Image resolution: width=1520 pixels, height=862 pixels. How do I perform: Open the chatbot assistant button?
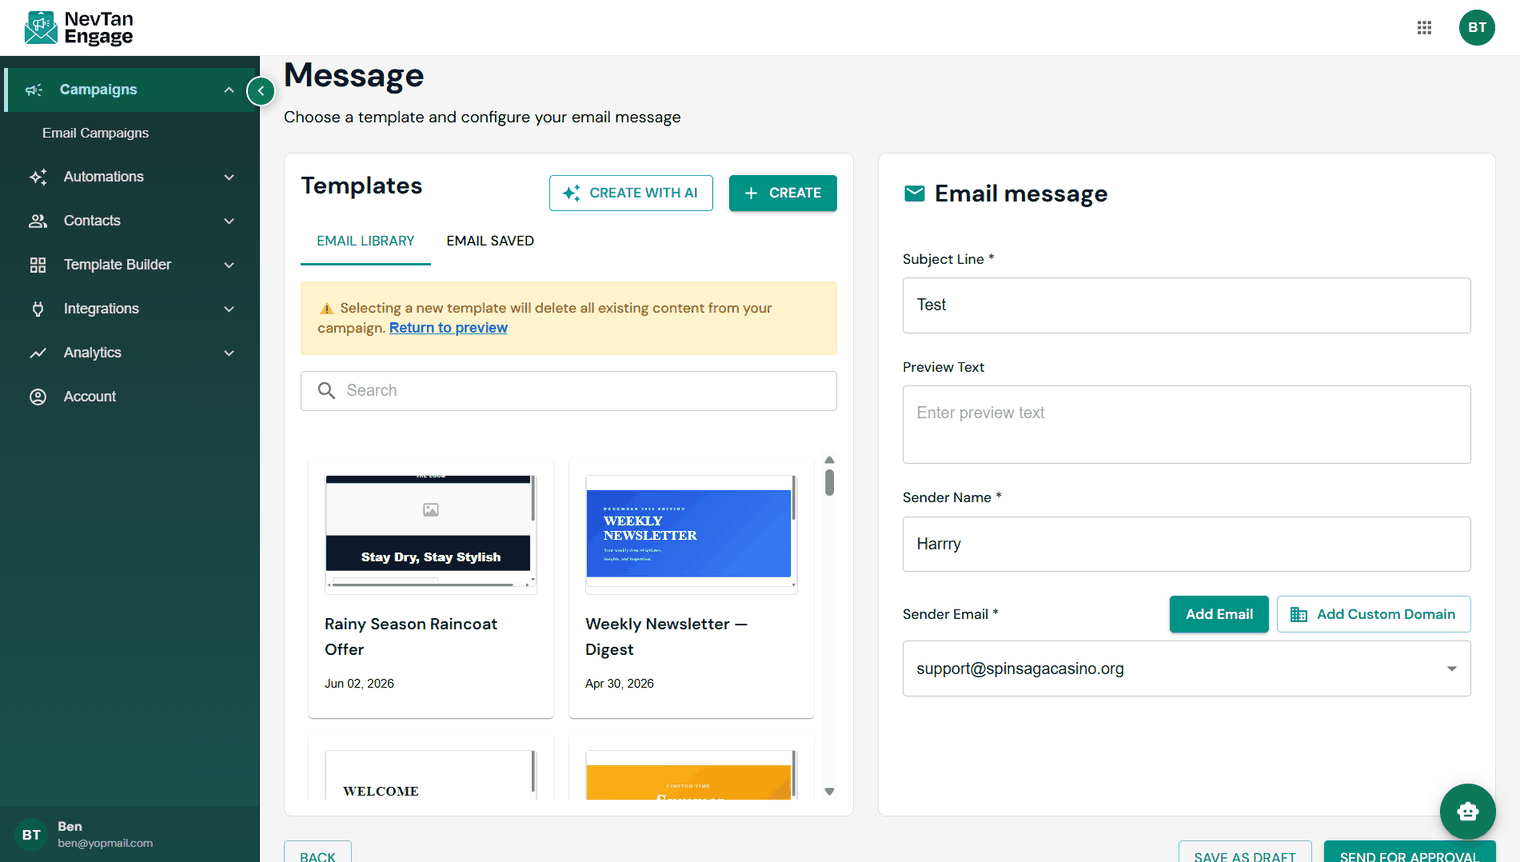(1467, 811)
